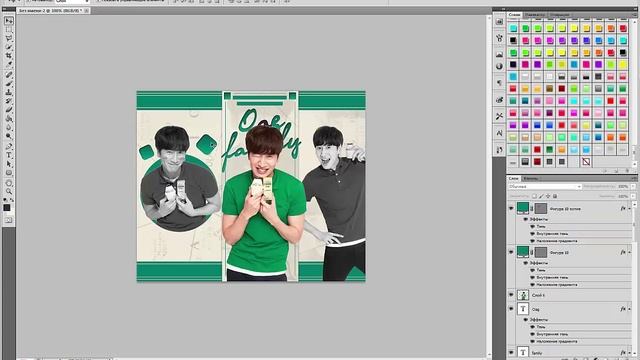Select the Pen tool
The image size is (640, 360).
click(9, 147)
